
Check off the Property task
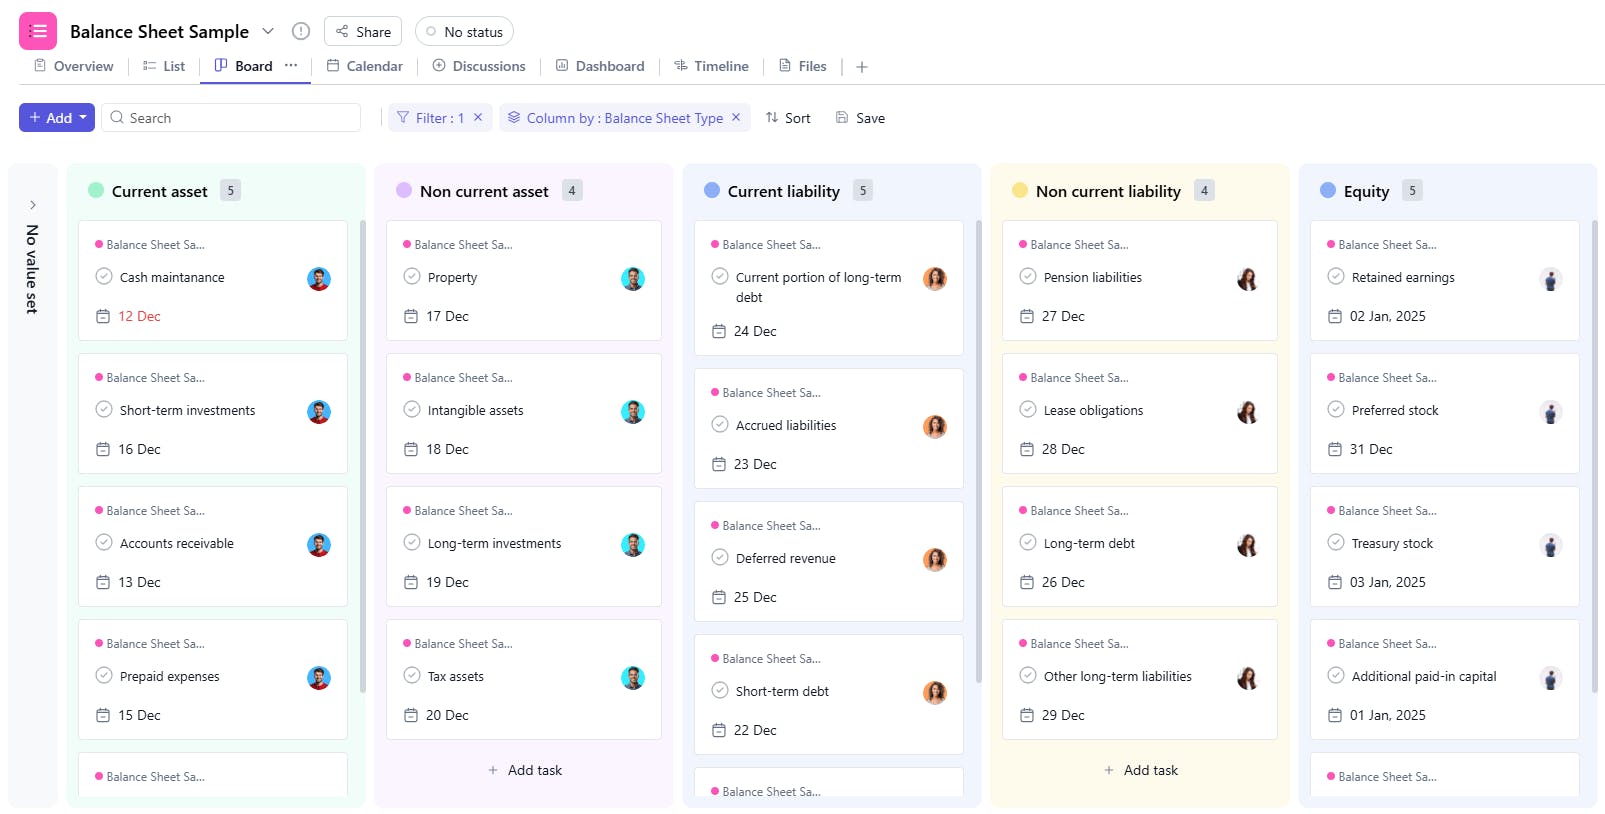tap(412, 277)
